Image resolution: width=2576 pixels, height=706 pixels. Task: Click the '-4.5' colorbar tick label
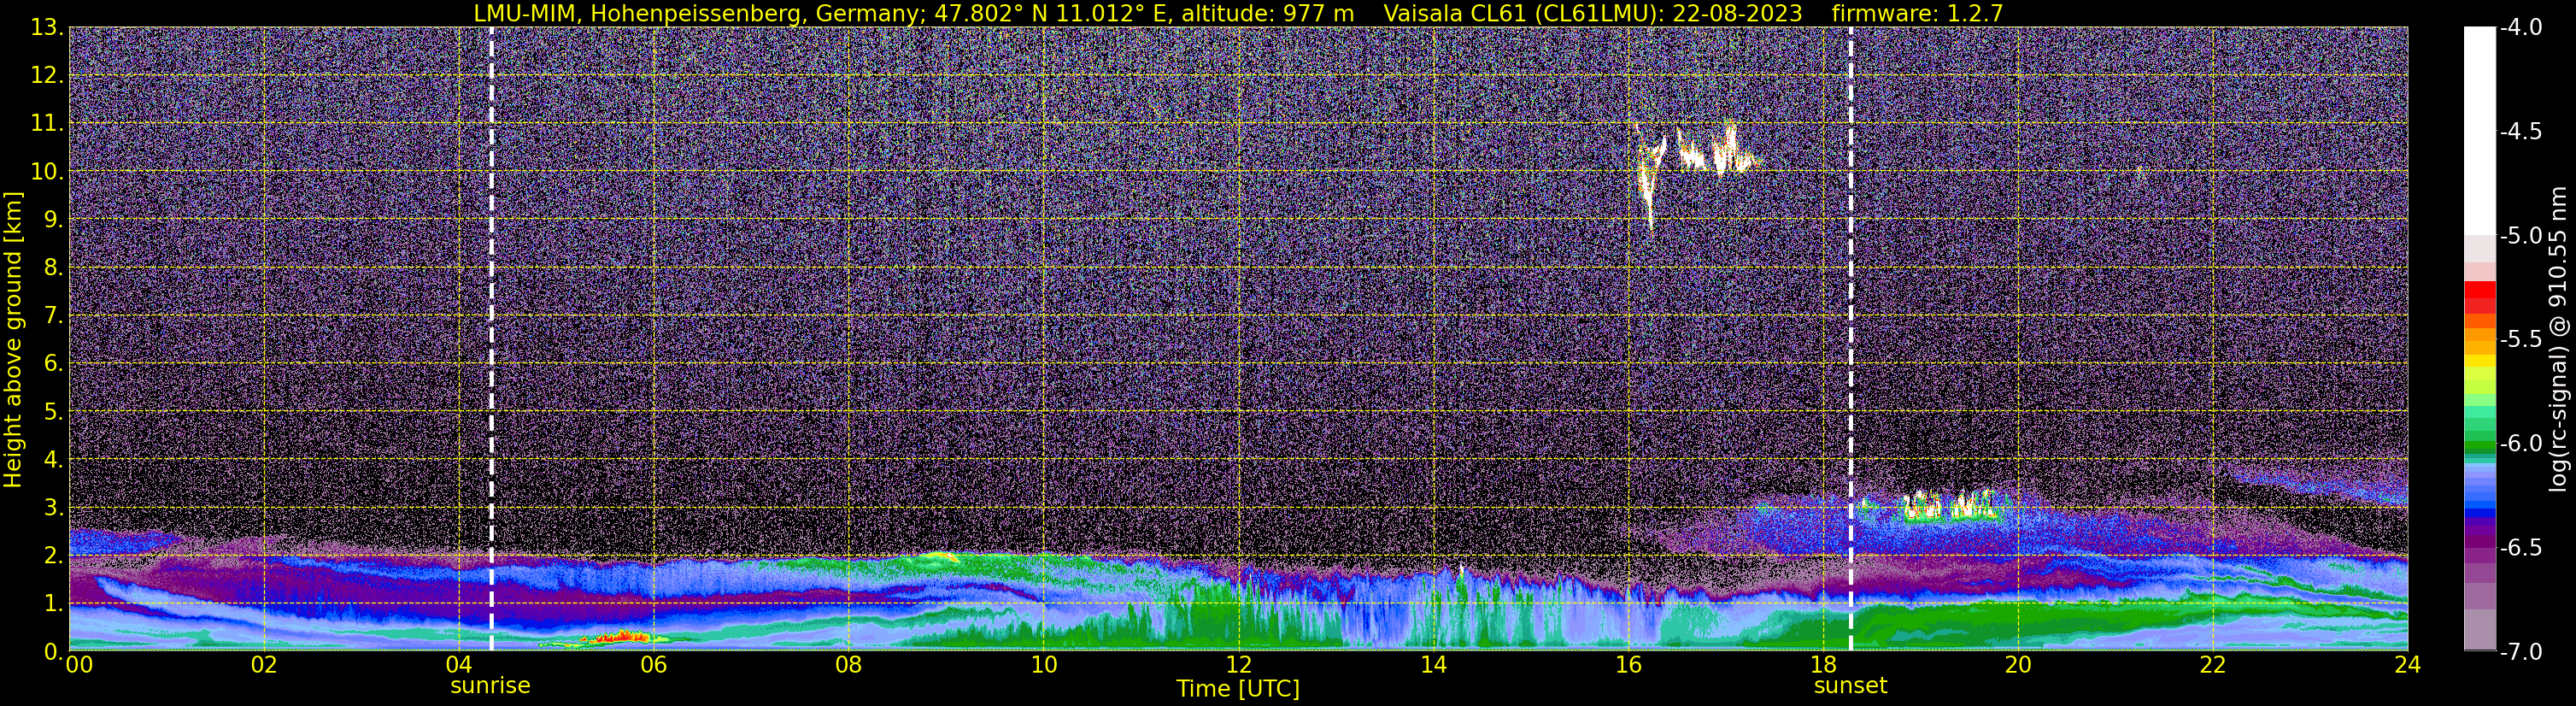pyautogui.click(x=2520, y=132)
